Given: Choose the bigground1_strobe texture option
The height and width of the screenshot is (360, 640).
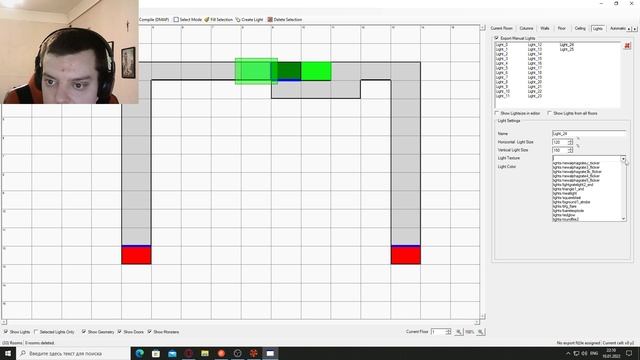Looking at the screenshot, I should 571,202.
